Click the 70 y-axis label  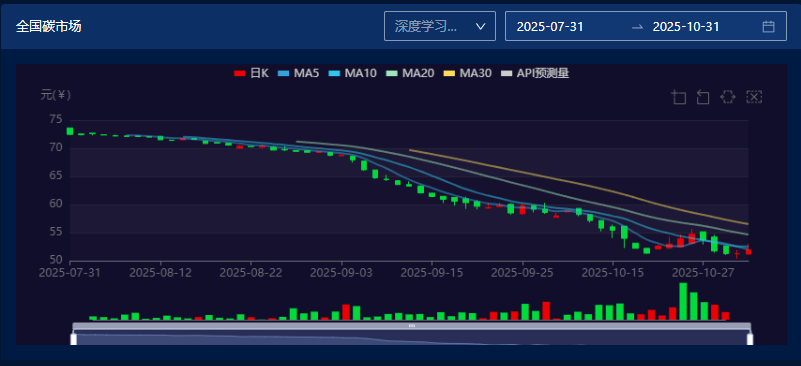click(x=56, y=148)
